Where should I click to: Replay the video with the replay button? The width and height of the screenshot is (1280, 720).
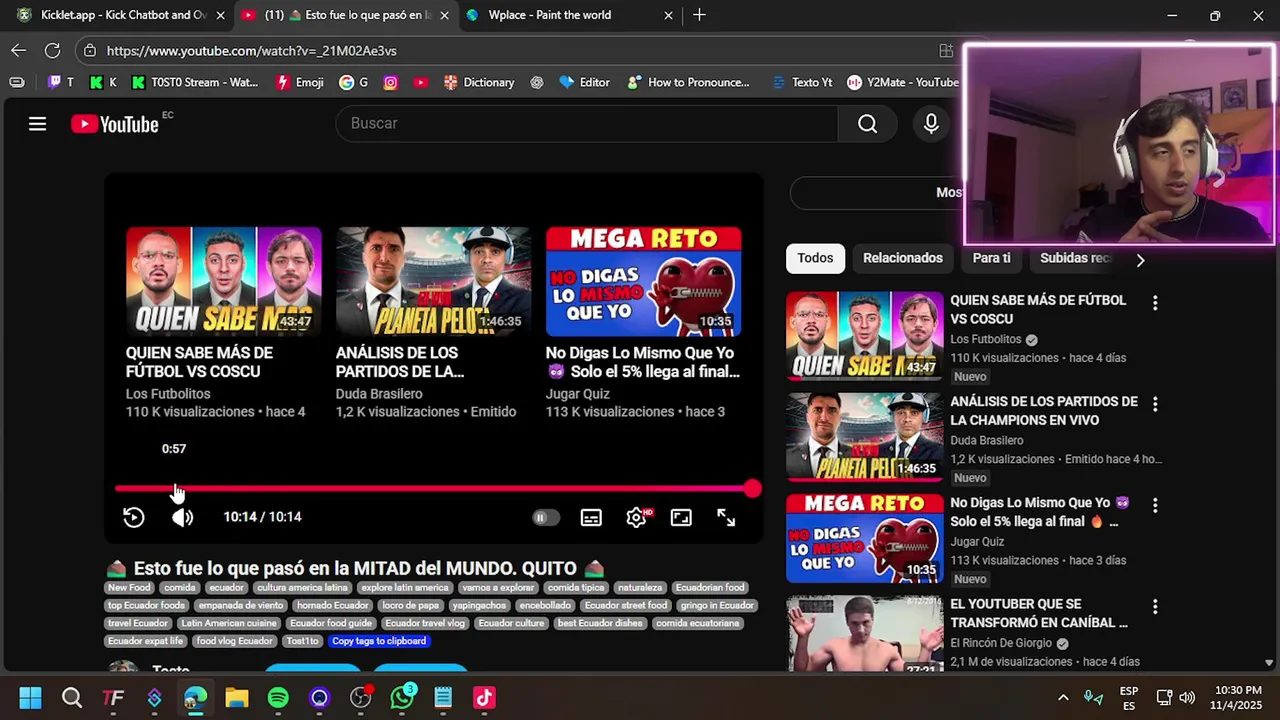click(x=134, y=517)
